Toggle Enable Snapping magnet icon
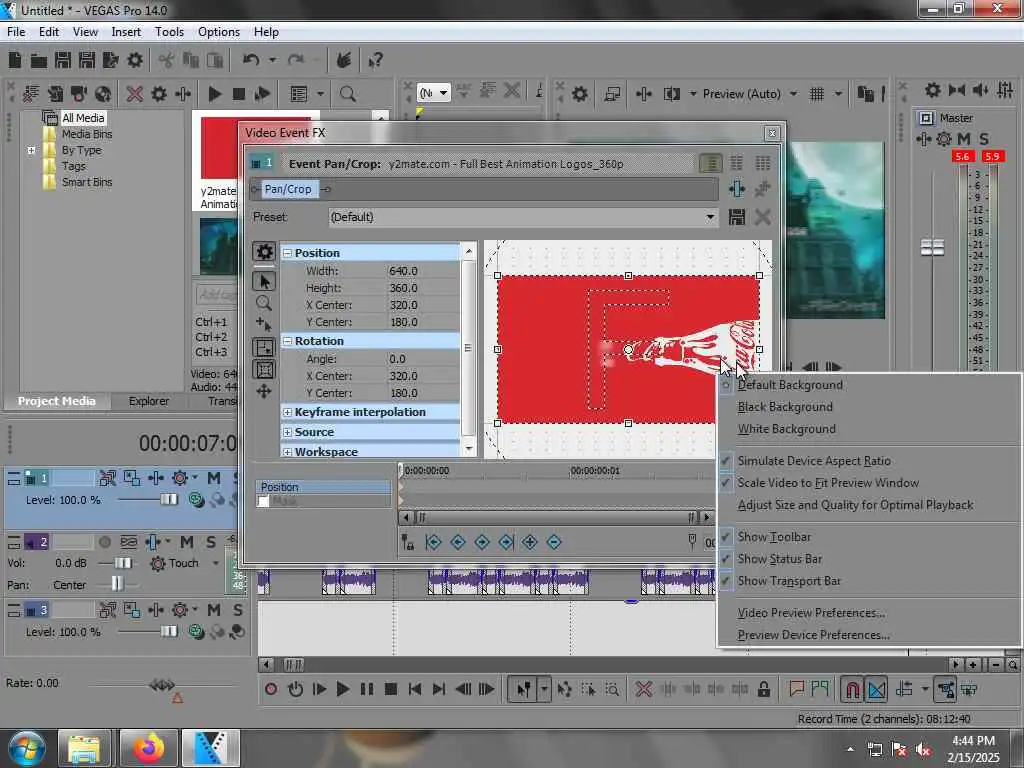This screenshot has width=1024, height=768. coord(852,689)
